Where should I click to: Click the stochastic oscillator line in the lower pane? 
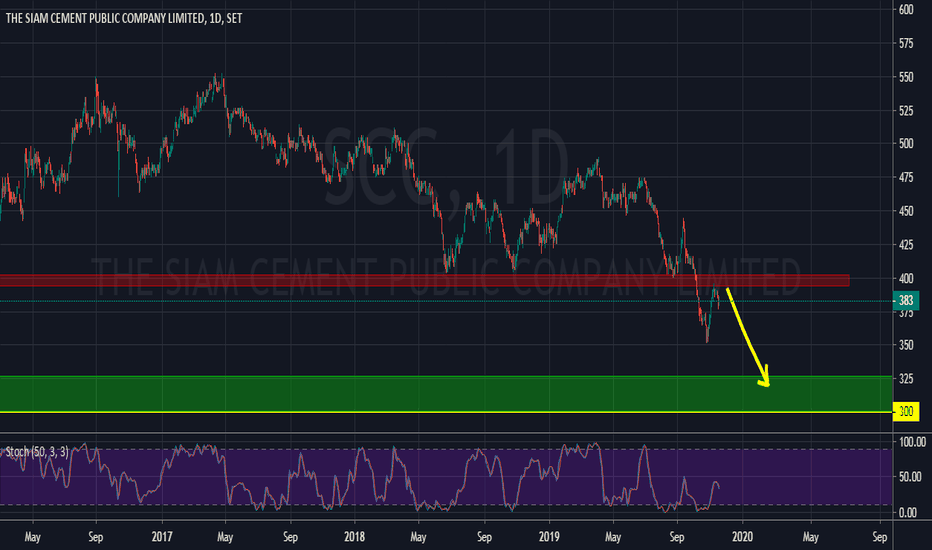tap(360, 479)
